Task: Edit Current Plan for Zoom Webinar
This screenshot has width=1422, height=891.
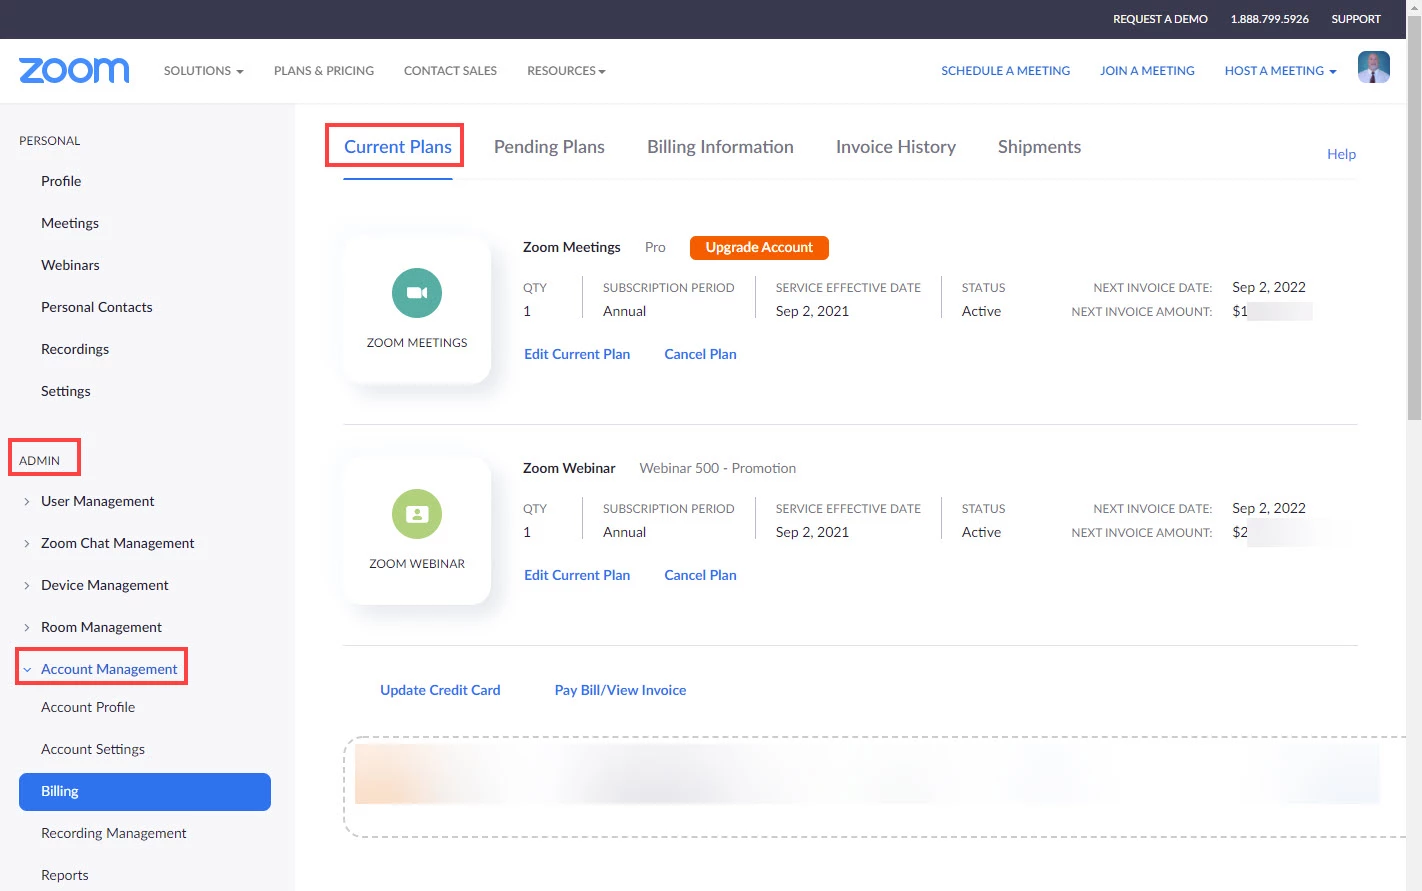Action: [577, 575]
